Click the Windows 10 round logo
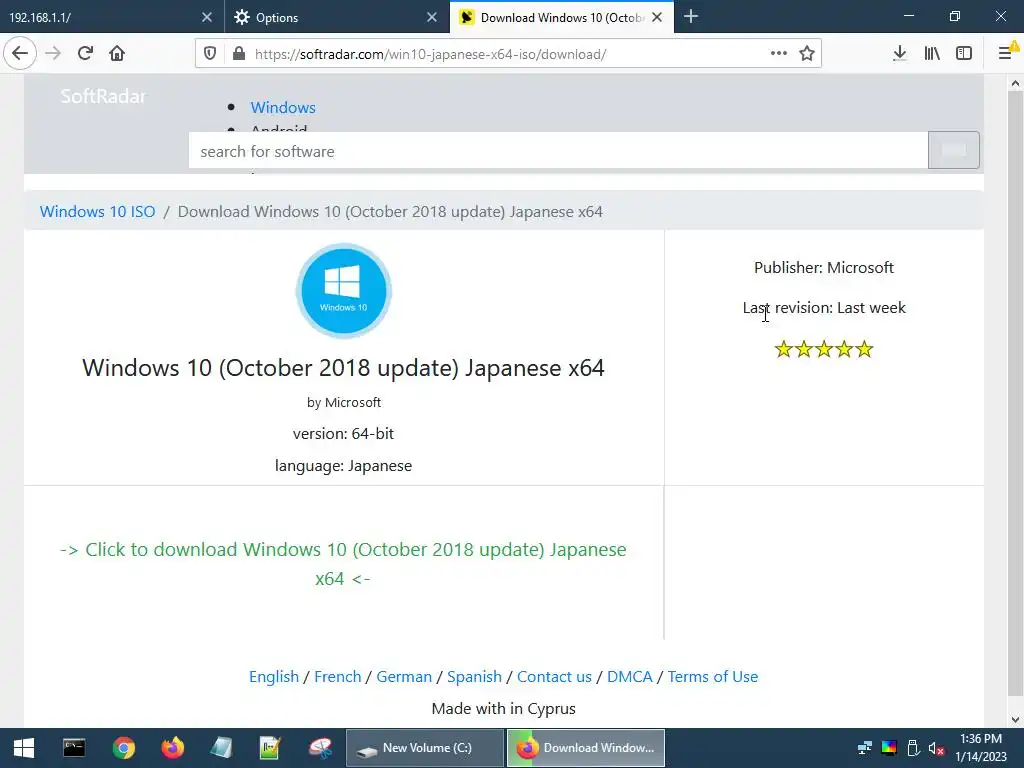 click(344, 291)
